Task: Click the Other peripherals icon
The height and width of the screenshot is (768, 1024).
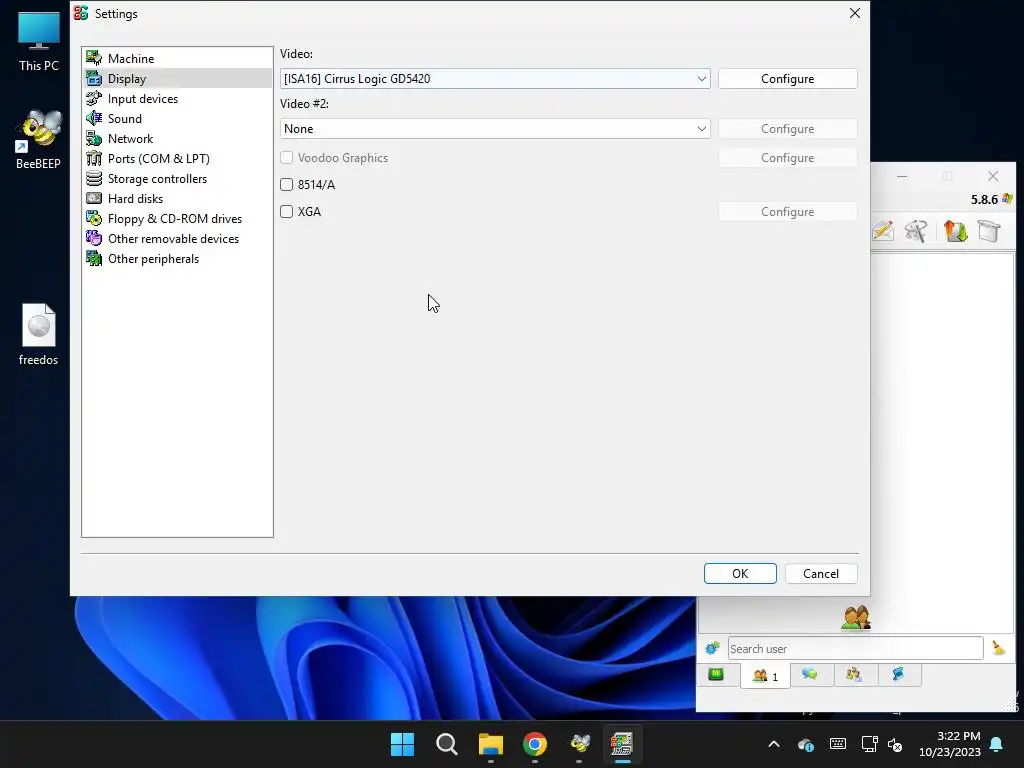Action: (94, 259)
